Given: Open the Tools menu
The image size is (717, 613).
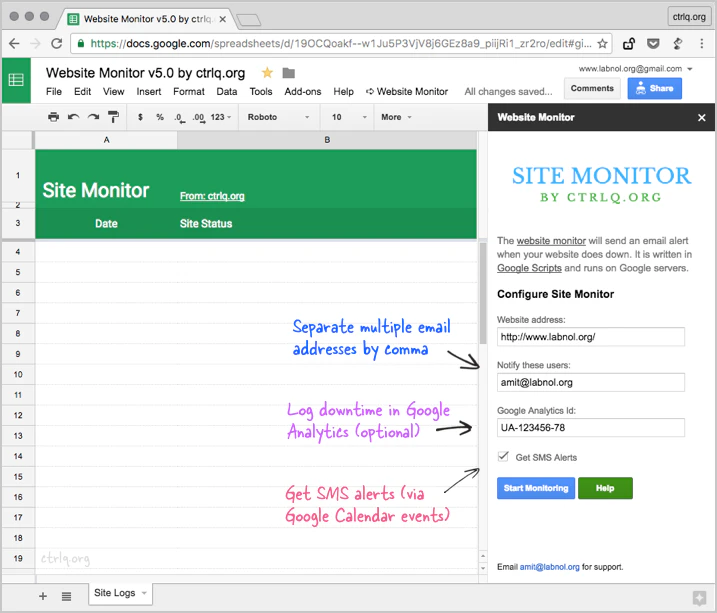Looking at the screenshot, I should pos(261,91).
